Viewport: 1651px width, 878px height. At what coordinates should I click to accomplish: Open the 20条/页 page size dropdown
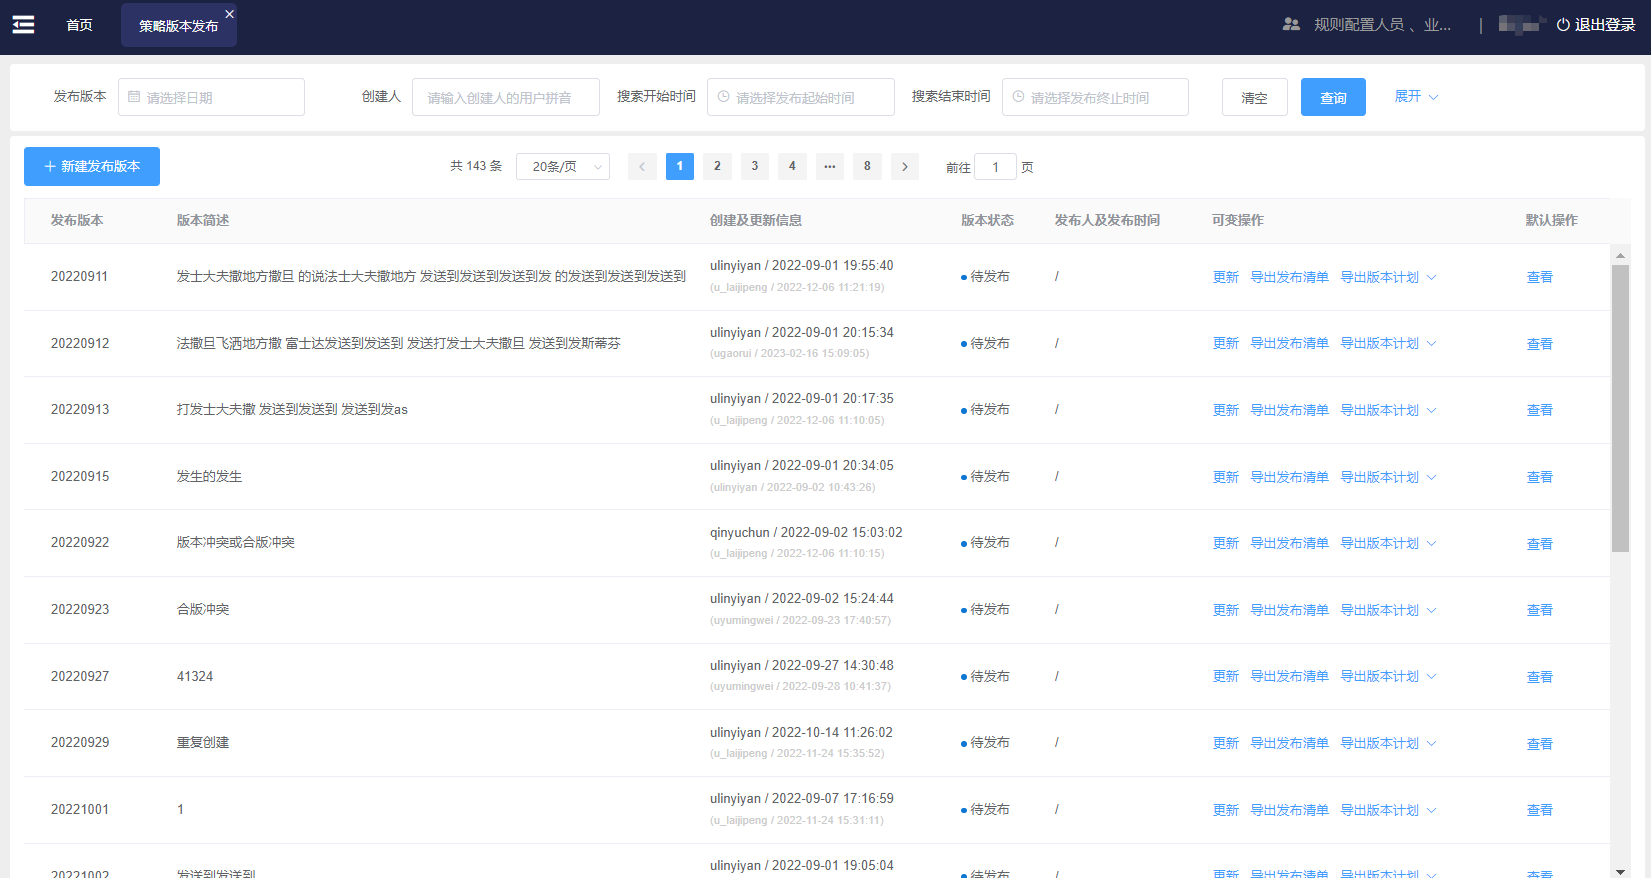click(563, 167)
